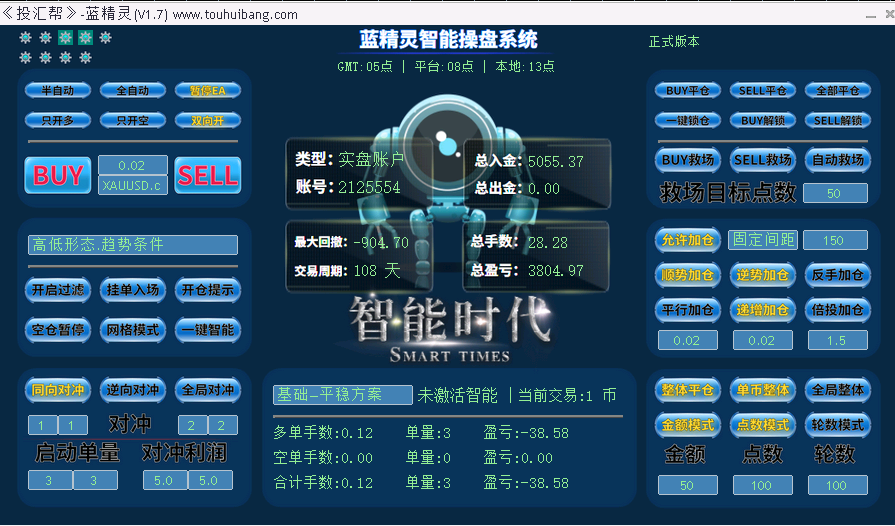The image size is (895, 526).
Task: Click the spacing field showing 150
Action: point(835,240)
